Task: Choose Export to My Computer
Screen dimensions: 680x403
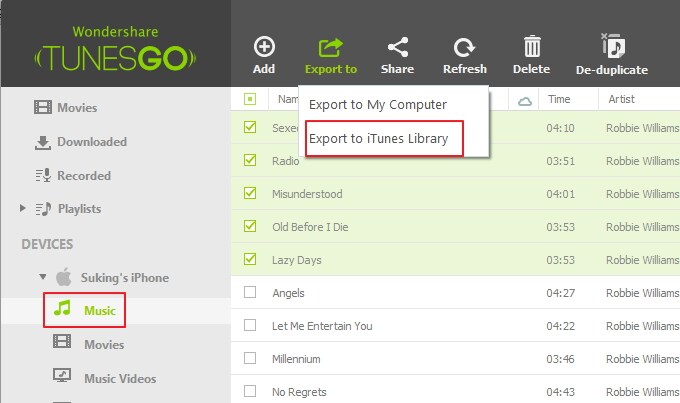Action: click(377, 104)
